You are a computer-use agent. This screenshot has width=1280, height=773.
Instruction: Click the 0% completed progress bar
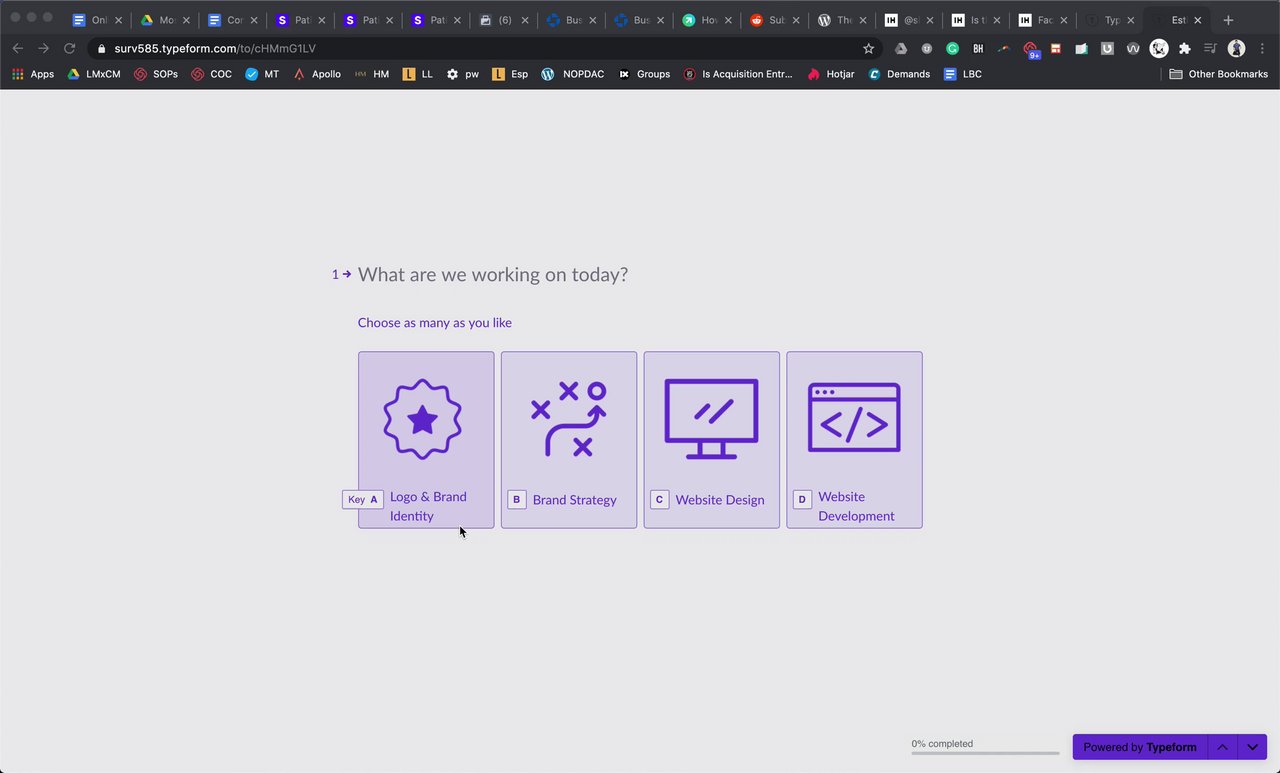[985, 753]
